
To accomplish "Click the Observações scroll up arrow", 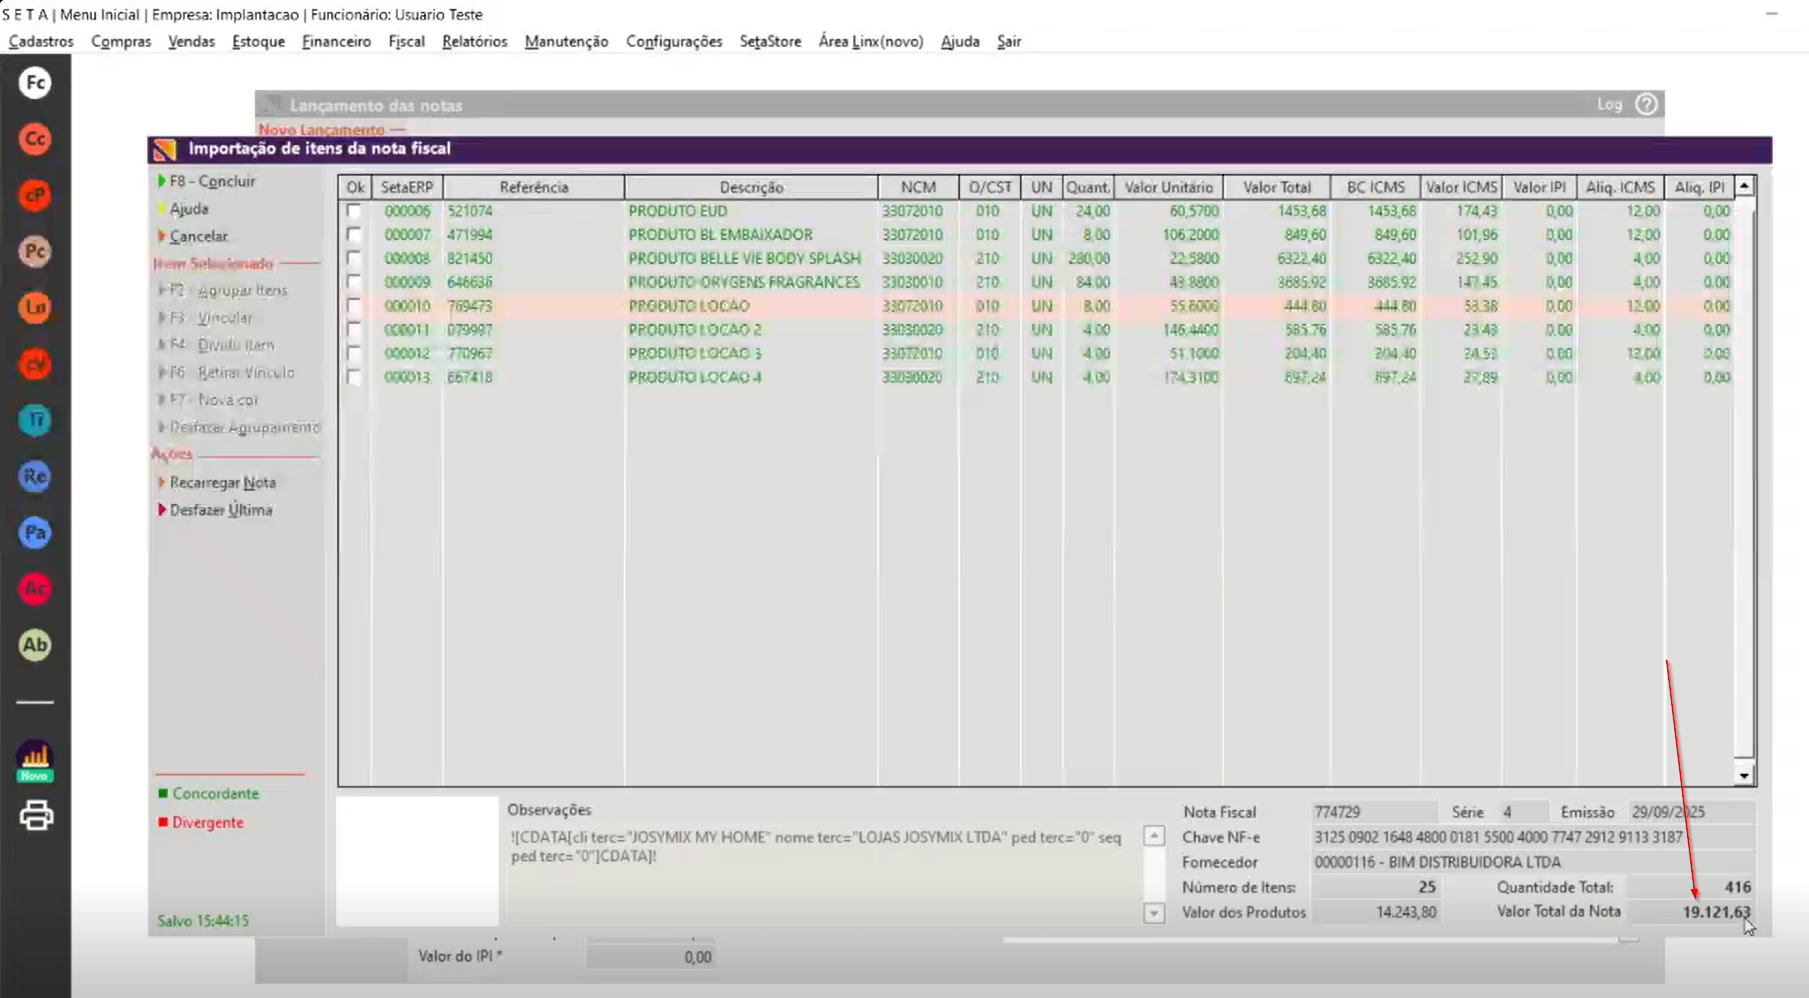I will pos(1154,836).
